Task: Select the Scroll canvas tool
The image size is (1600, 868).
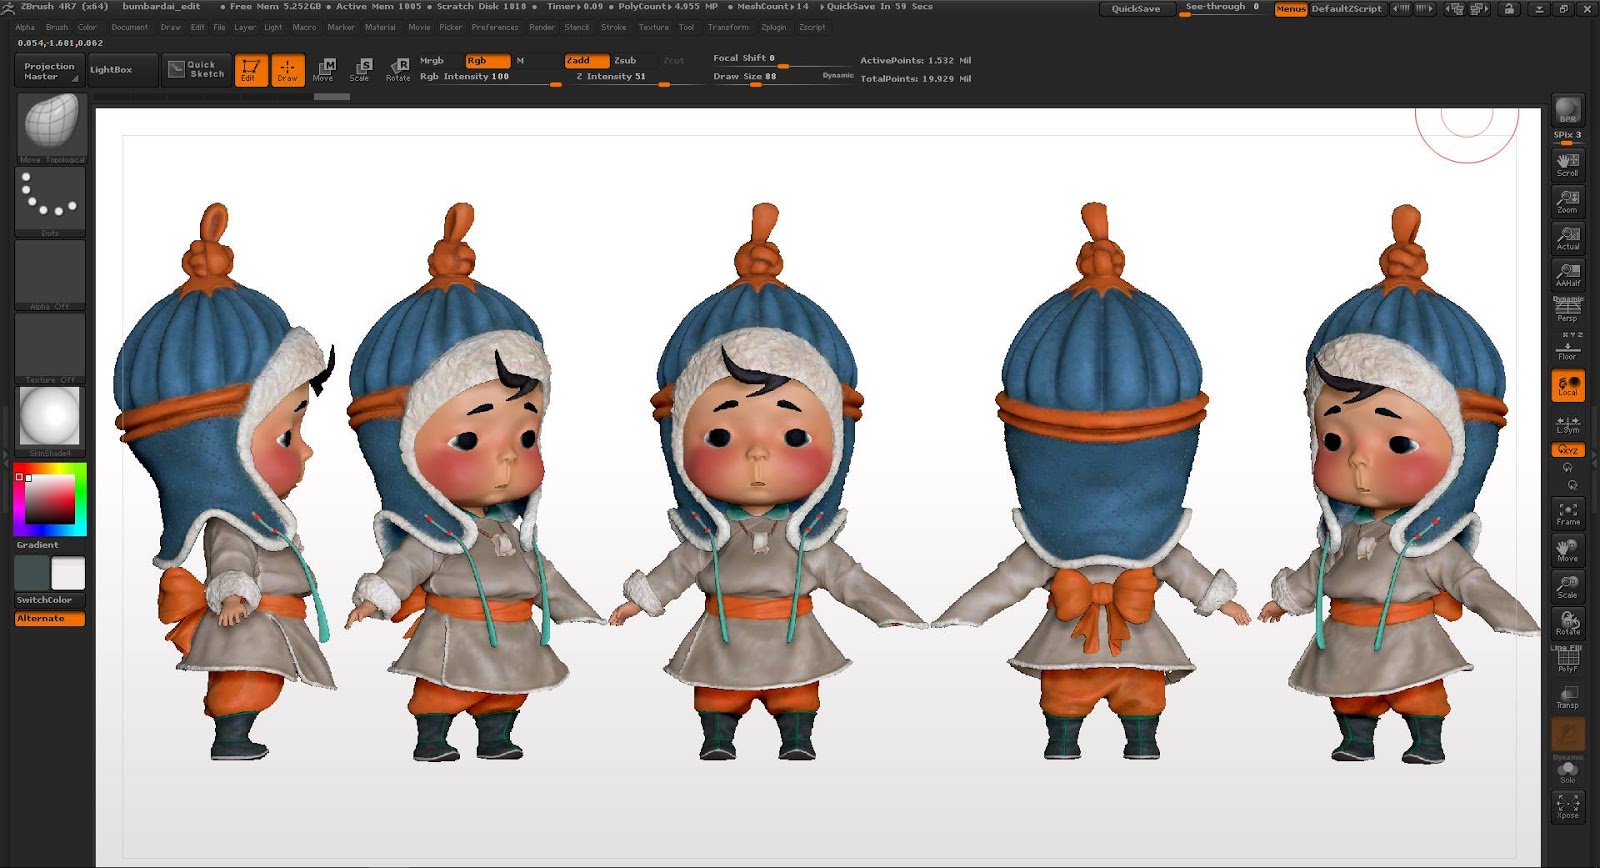Action: 1567,164
